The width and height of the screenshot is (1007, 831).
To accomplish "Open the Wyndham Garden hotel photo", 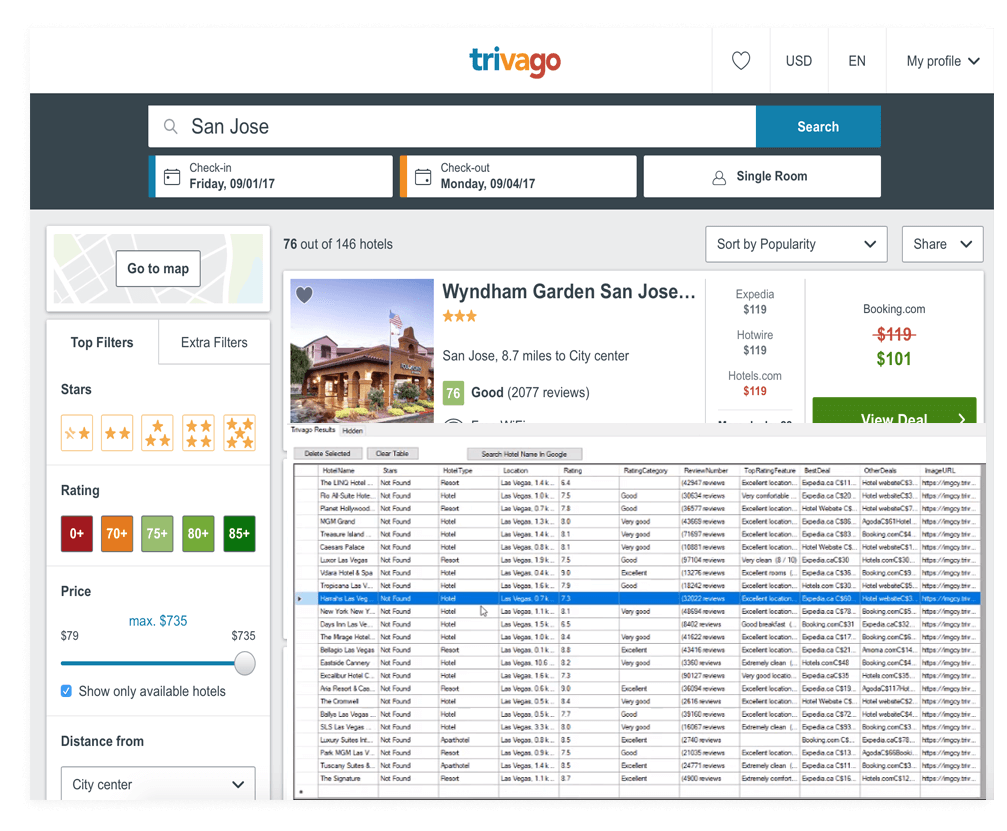I will (x=362, y=351).
